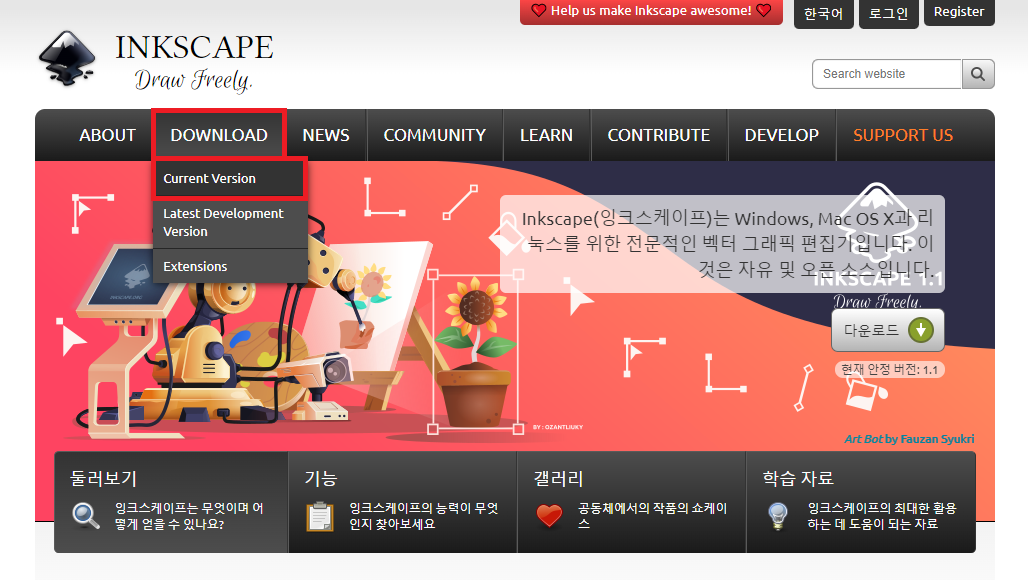
Task: Open the CONTRIBUTE menu
Action: coord(659,135)
